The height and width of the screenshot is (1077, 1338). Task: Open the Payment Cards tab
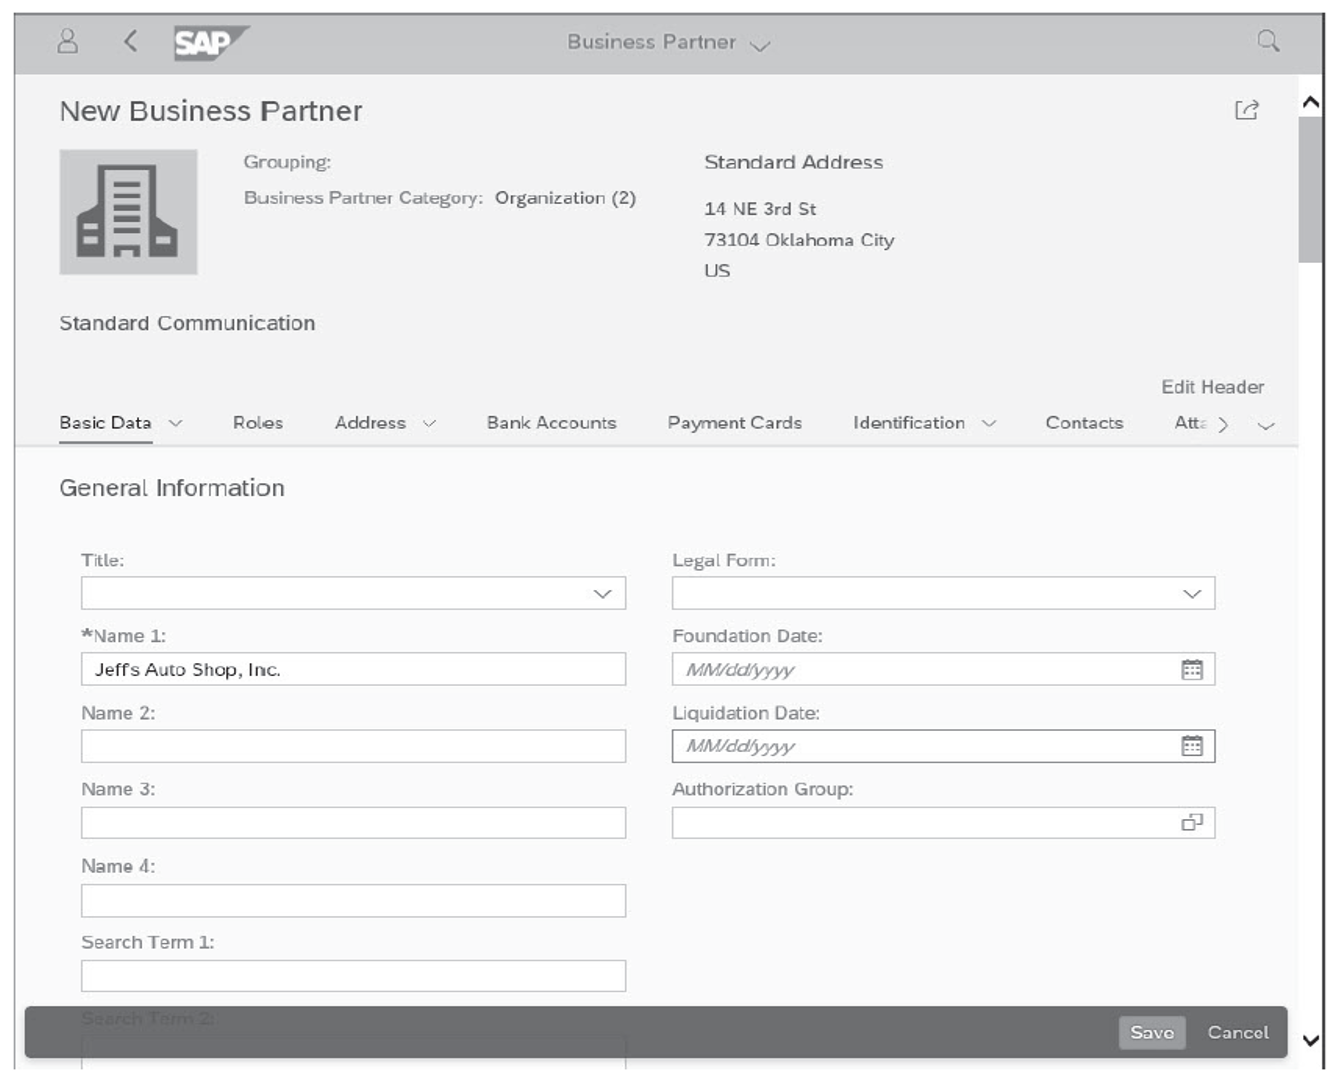[734, 423]
